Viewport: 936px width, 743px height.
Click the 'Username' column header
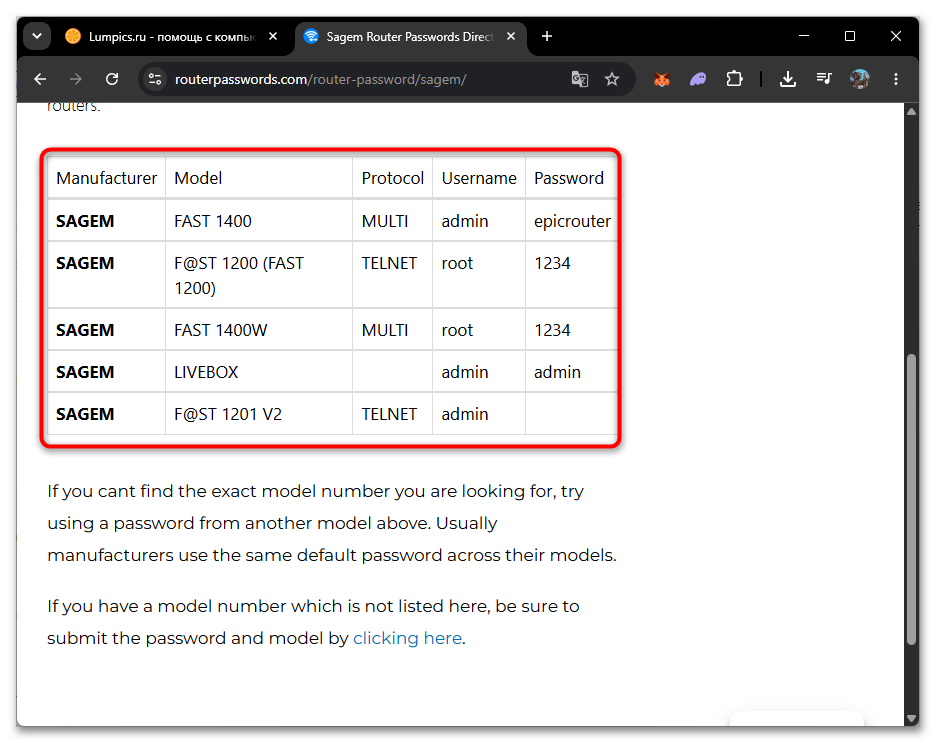pos(479,178)
